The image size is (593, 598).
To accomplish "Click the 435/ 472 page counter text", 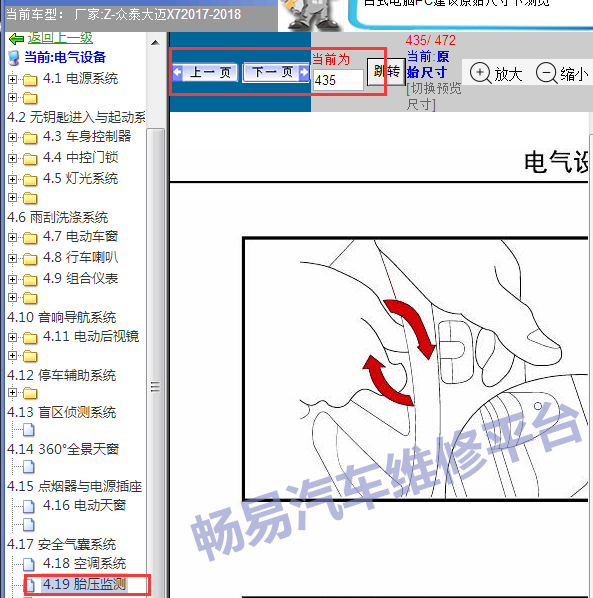I will tap(431, 40).
